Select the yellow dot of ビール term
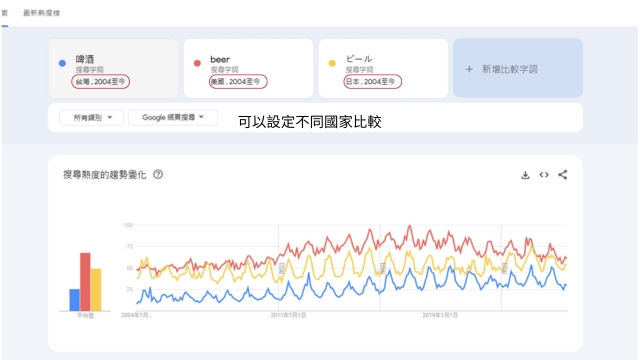The height and width of the screenshot is (360, 640). [x=332, y=63]
